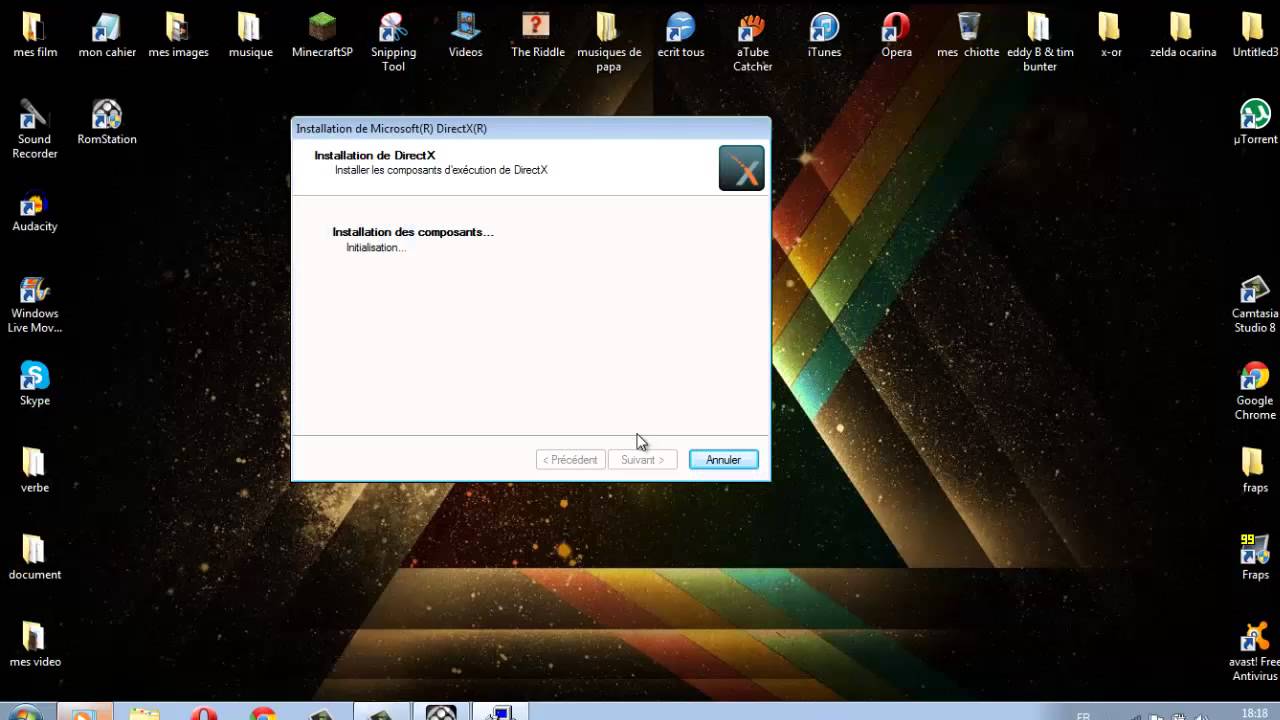
Task: Select the 'mon cahier' desktop icon
Action: (x=107, y=34)
